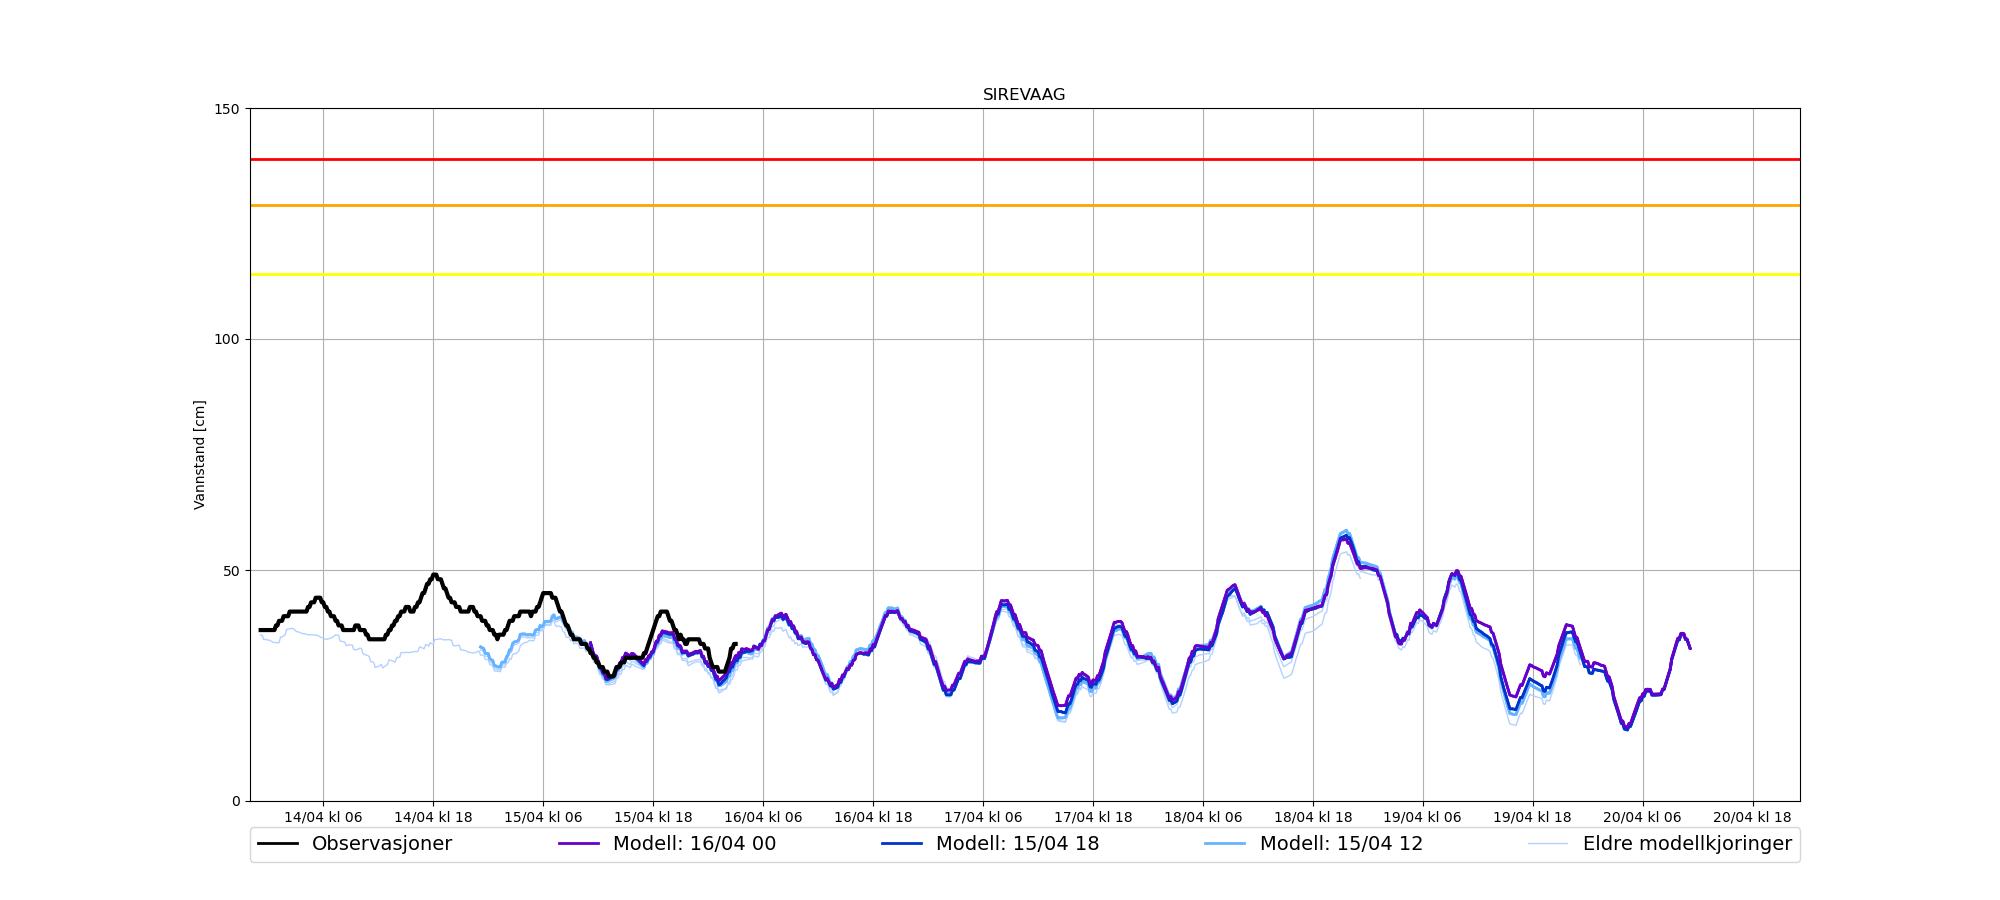This screenshot has height=900, width=2000.
Task: Click the Vannstand [cm] y-axis label
Action: pyautogui.click(x=200, y=455)
